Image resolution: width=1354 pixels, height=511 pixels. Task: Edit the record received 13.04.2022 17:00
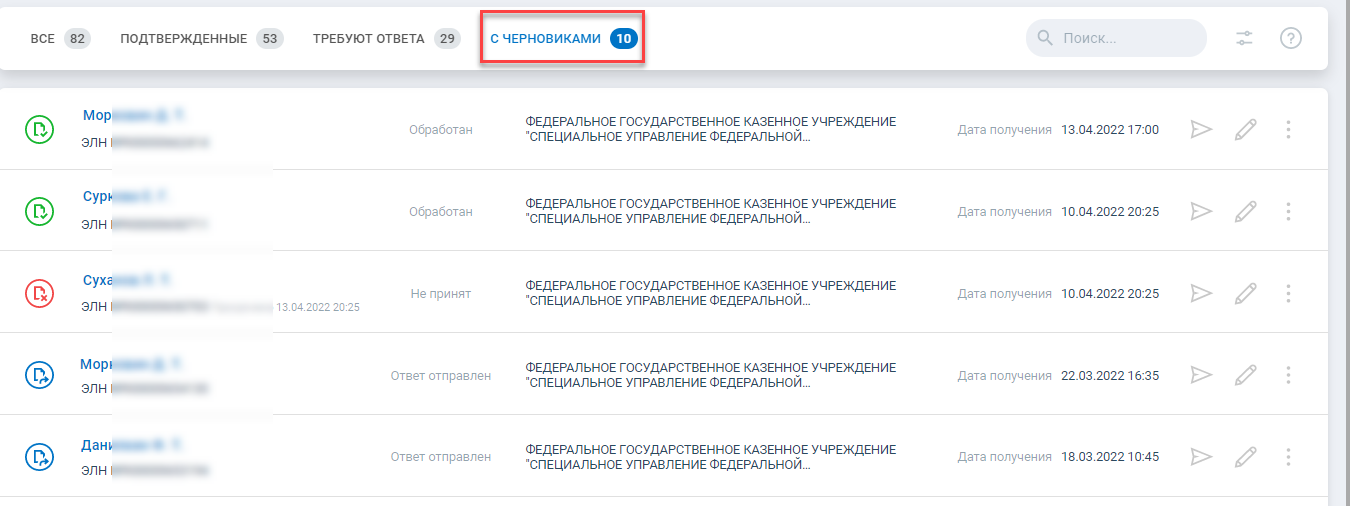pyautogui.click(x=1245, y=129)
